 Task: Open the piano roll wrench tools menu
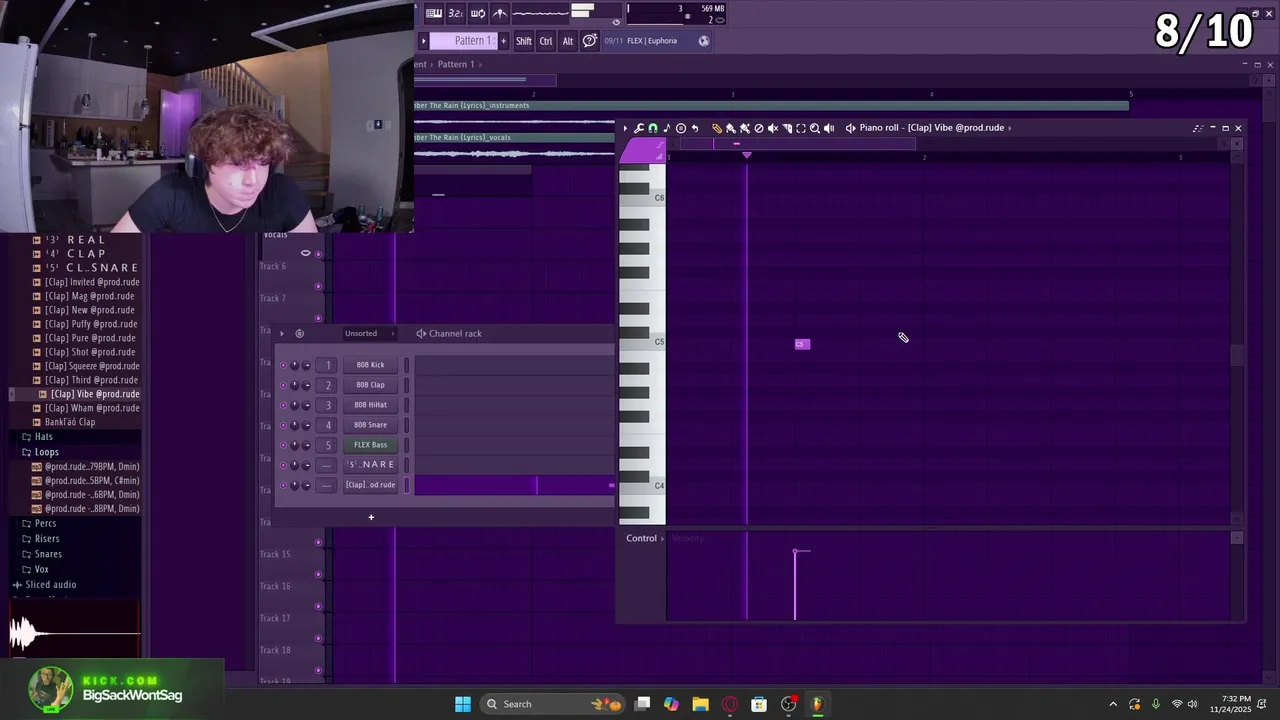(639, 128)
